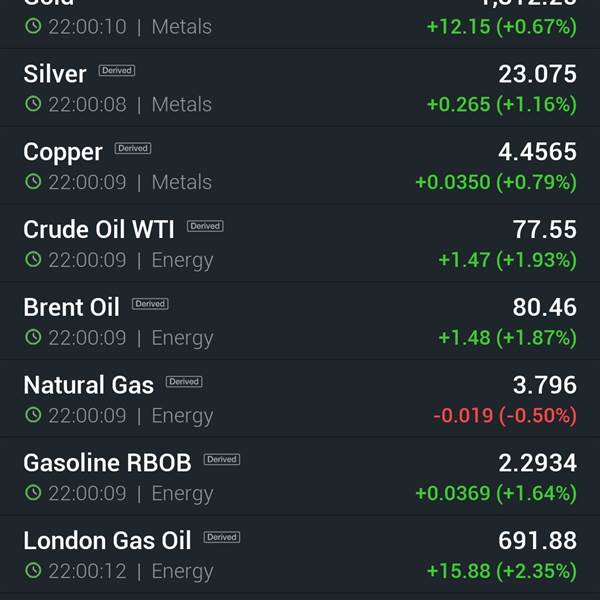Tap the clock icon in Silver row
This screenshot has height=600, width=600.
point(33,104)
